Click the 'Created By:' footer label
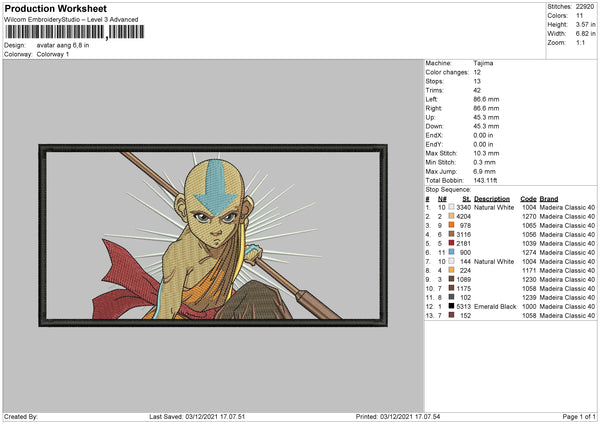Image resolution: width=600 pixels, height=424 pixels. click(21, 417)
